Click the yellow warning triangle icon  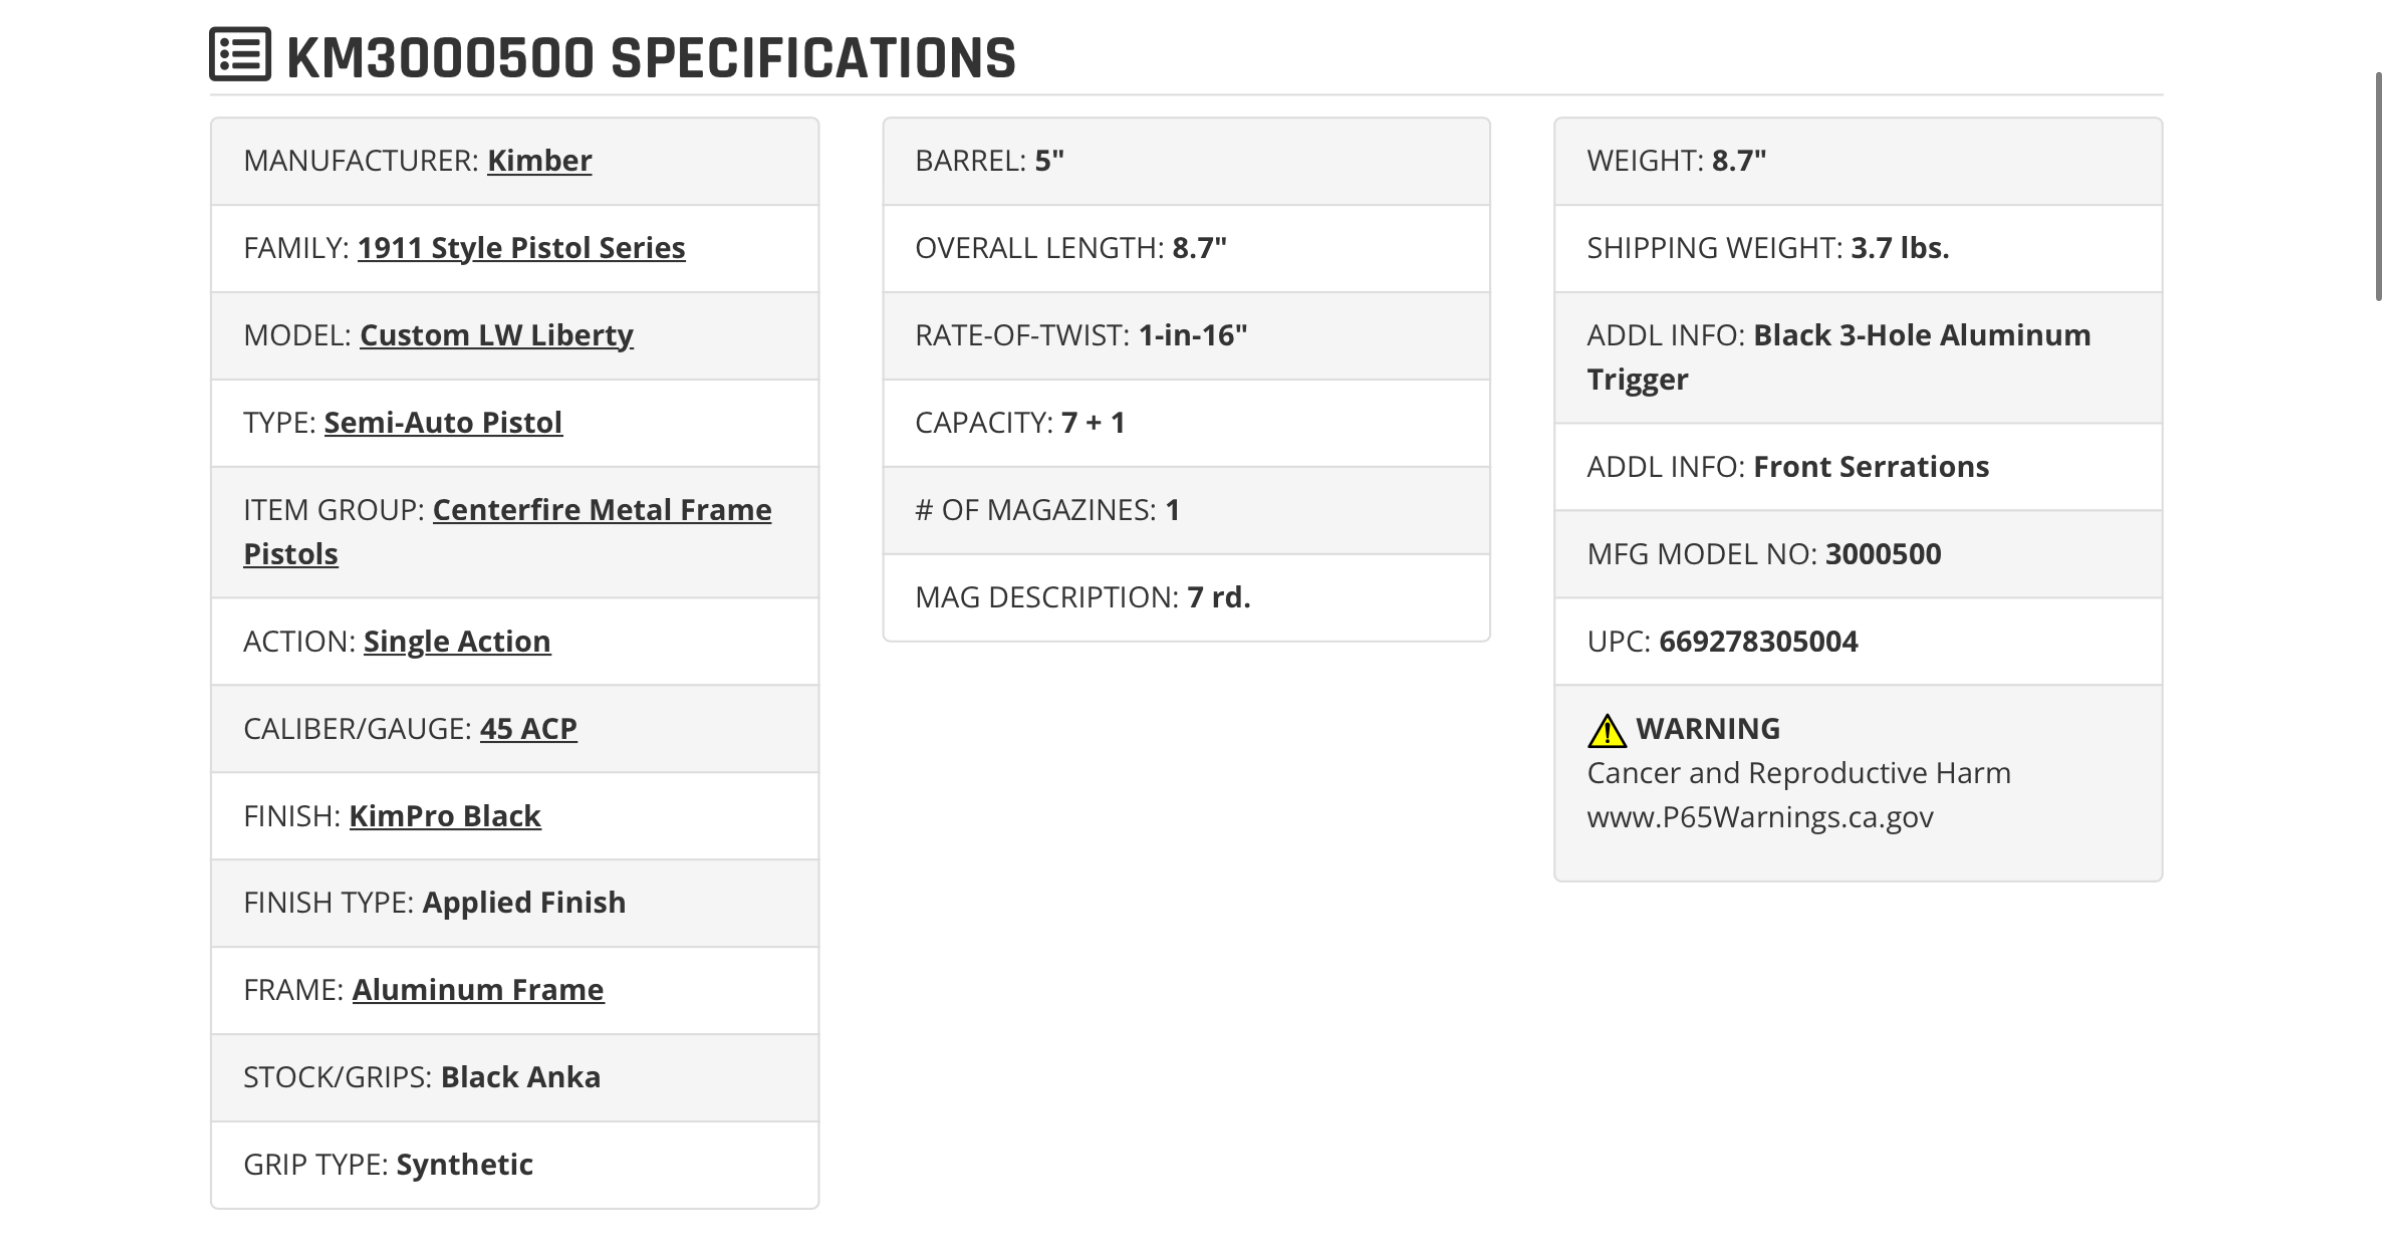coord(1606,730)
